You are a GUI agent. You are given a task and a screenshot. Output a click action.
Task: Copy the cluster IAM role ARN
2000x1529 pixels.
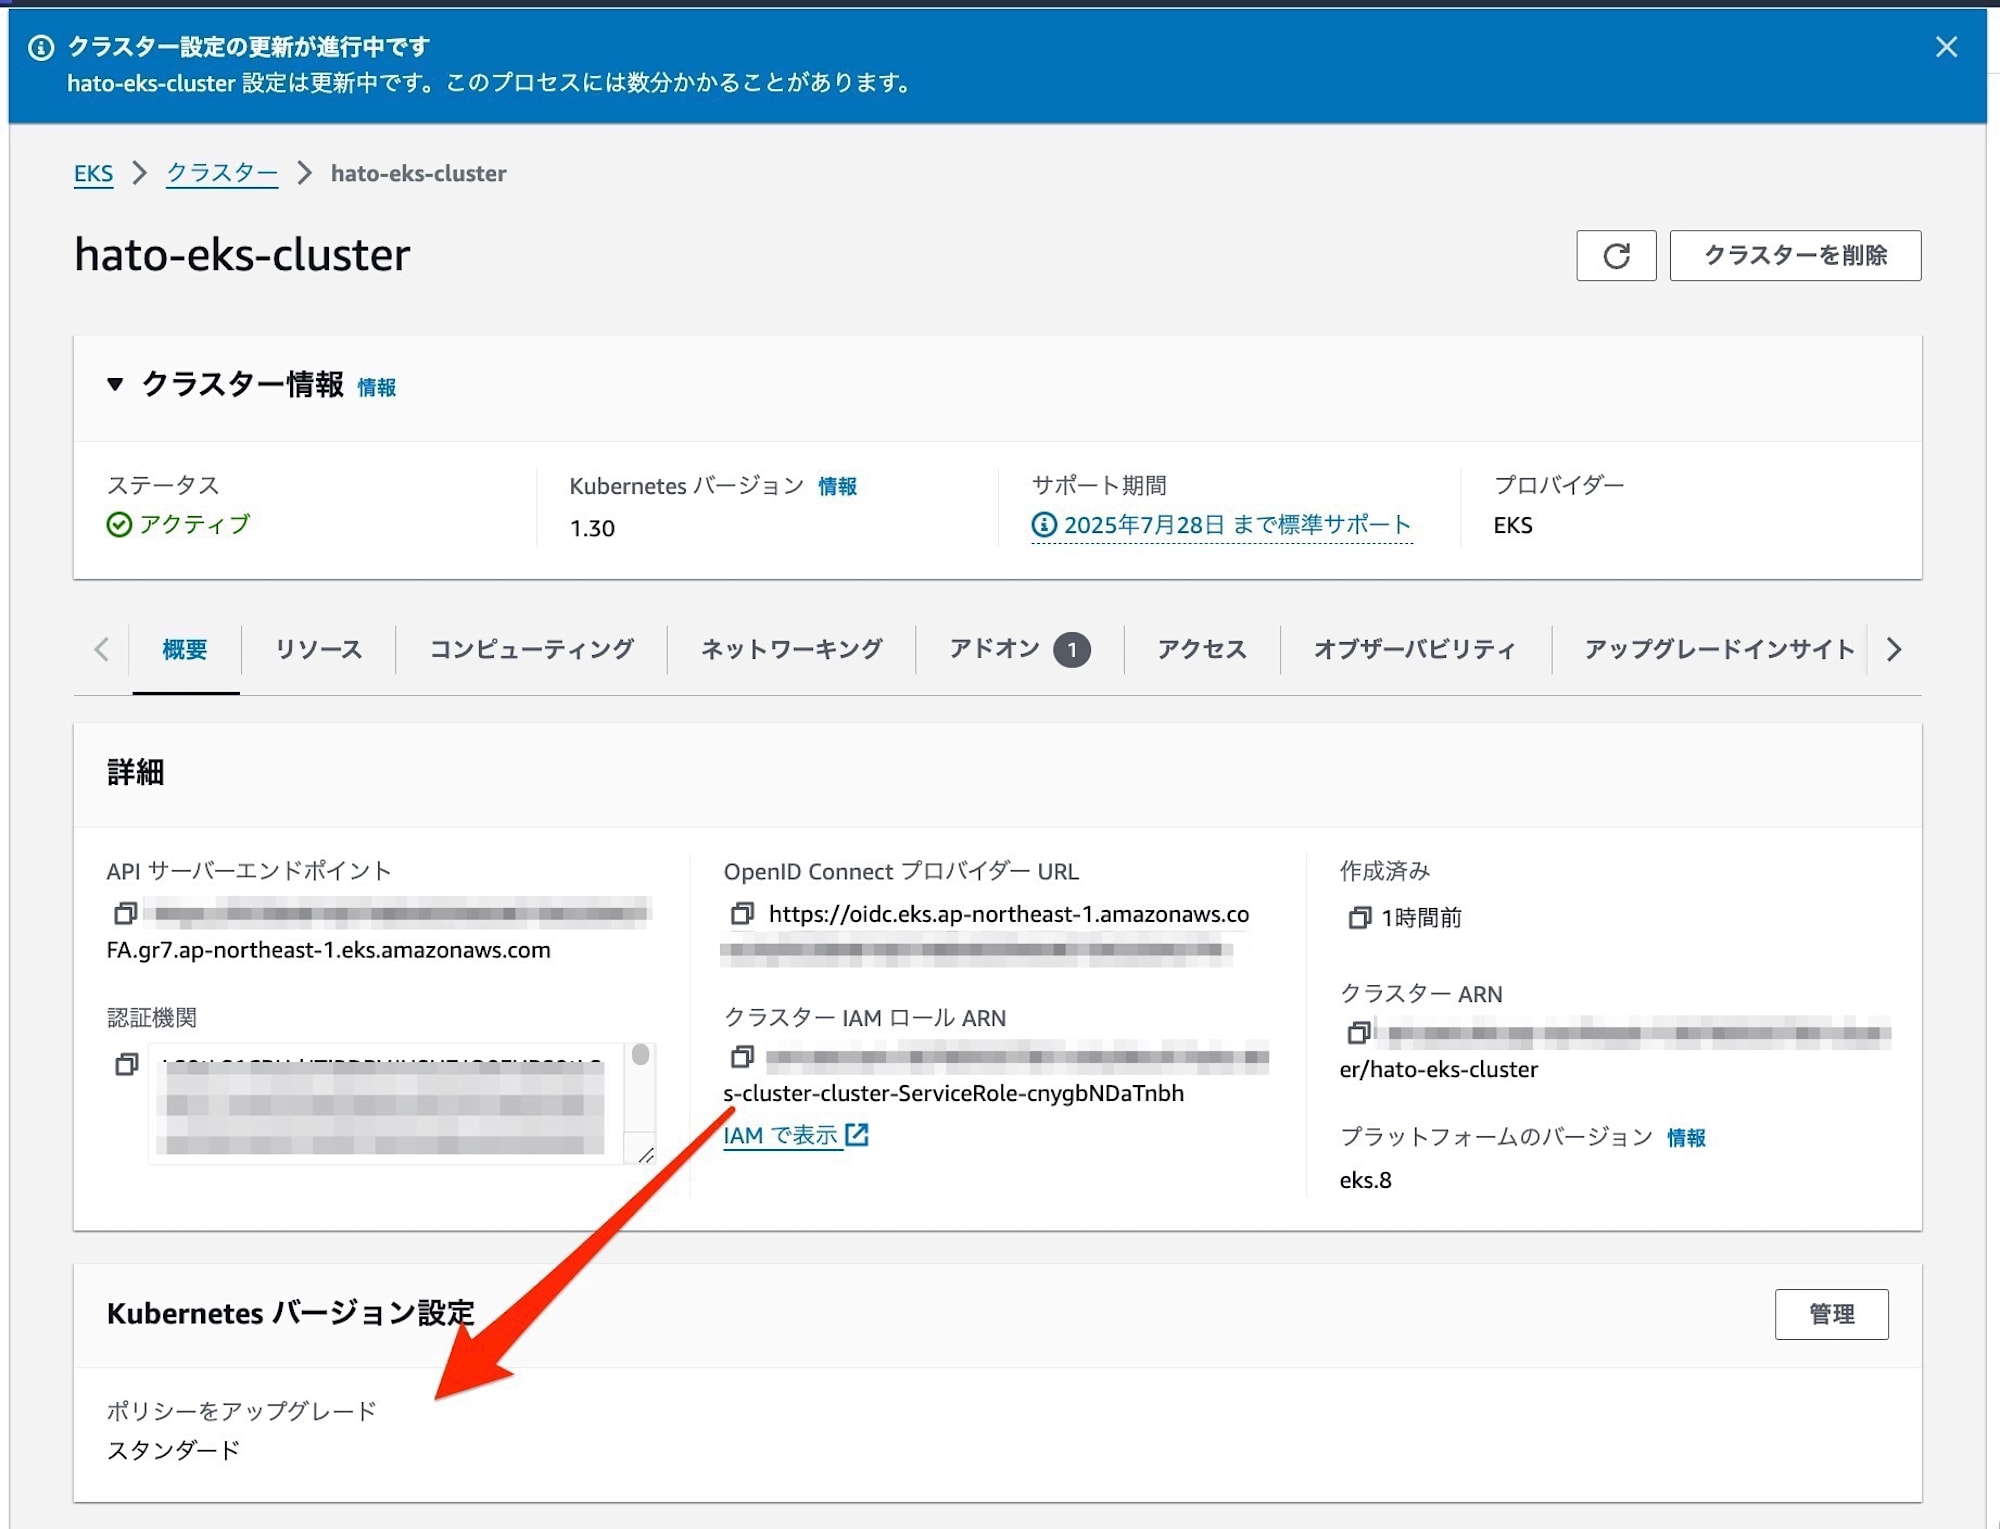point(742,1056)
